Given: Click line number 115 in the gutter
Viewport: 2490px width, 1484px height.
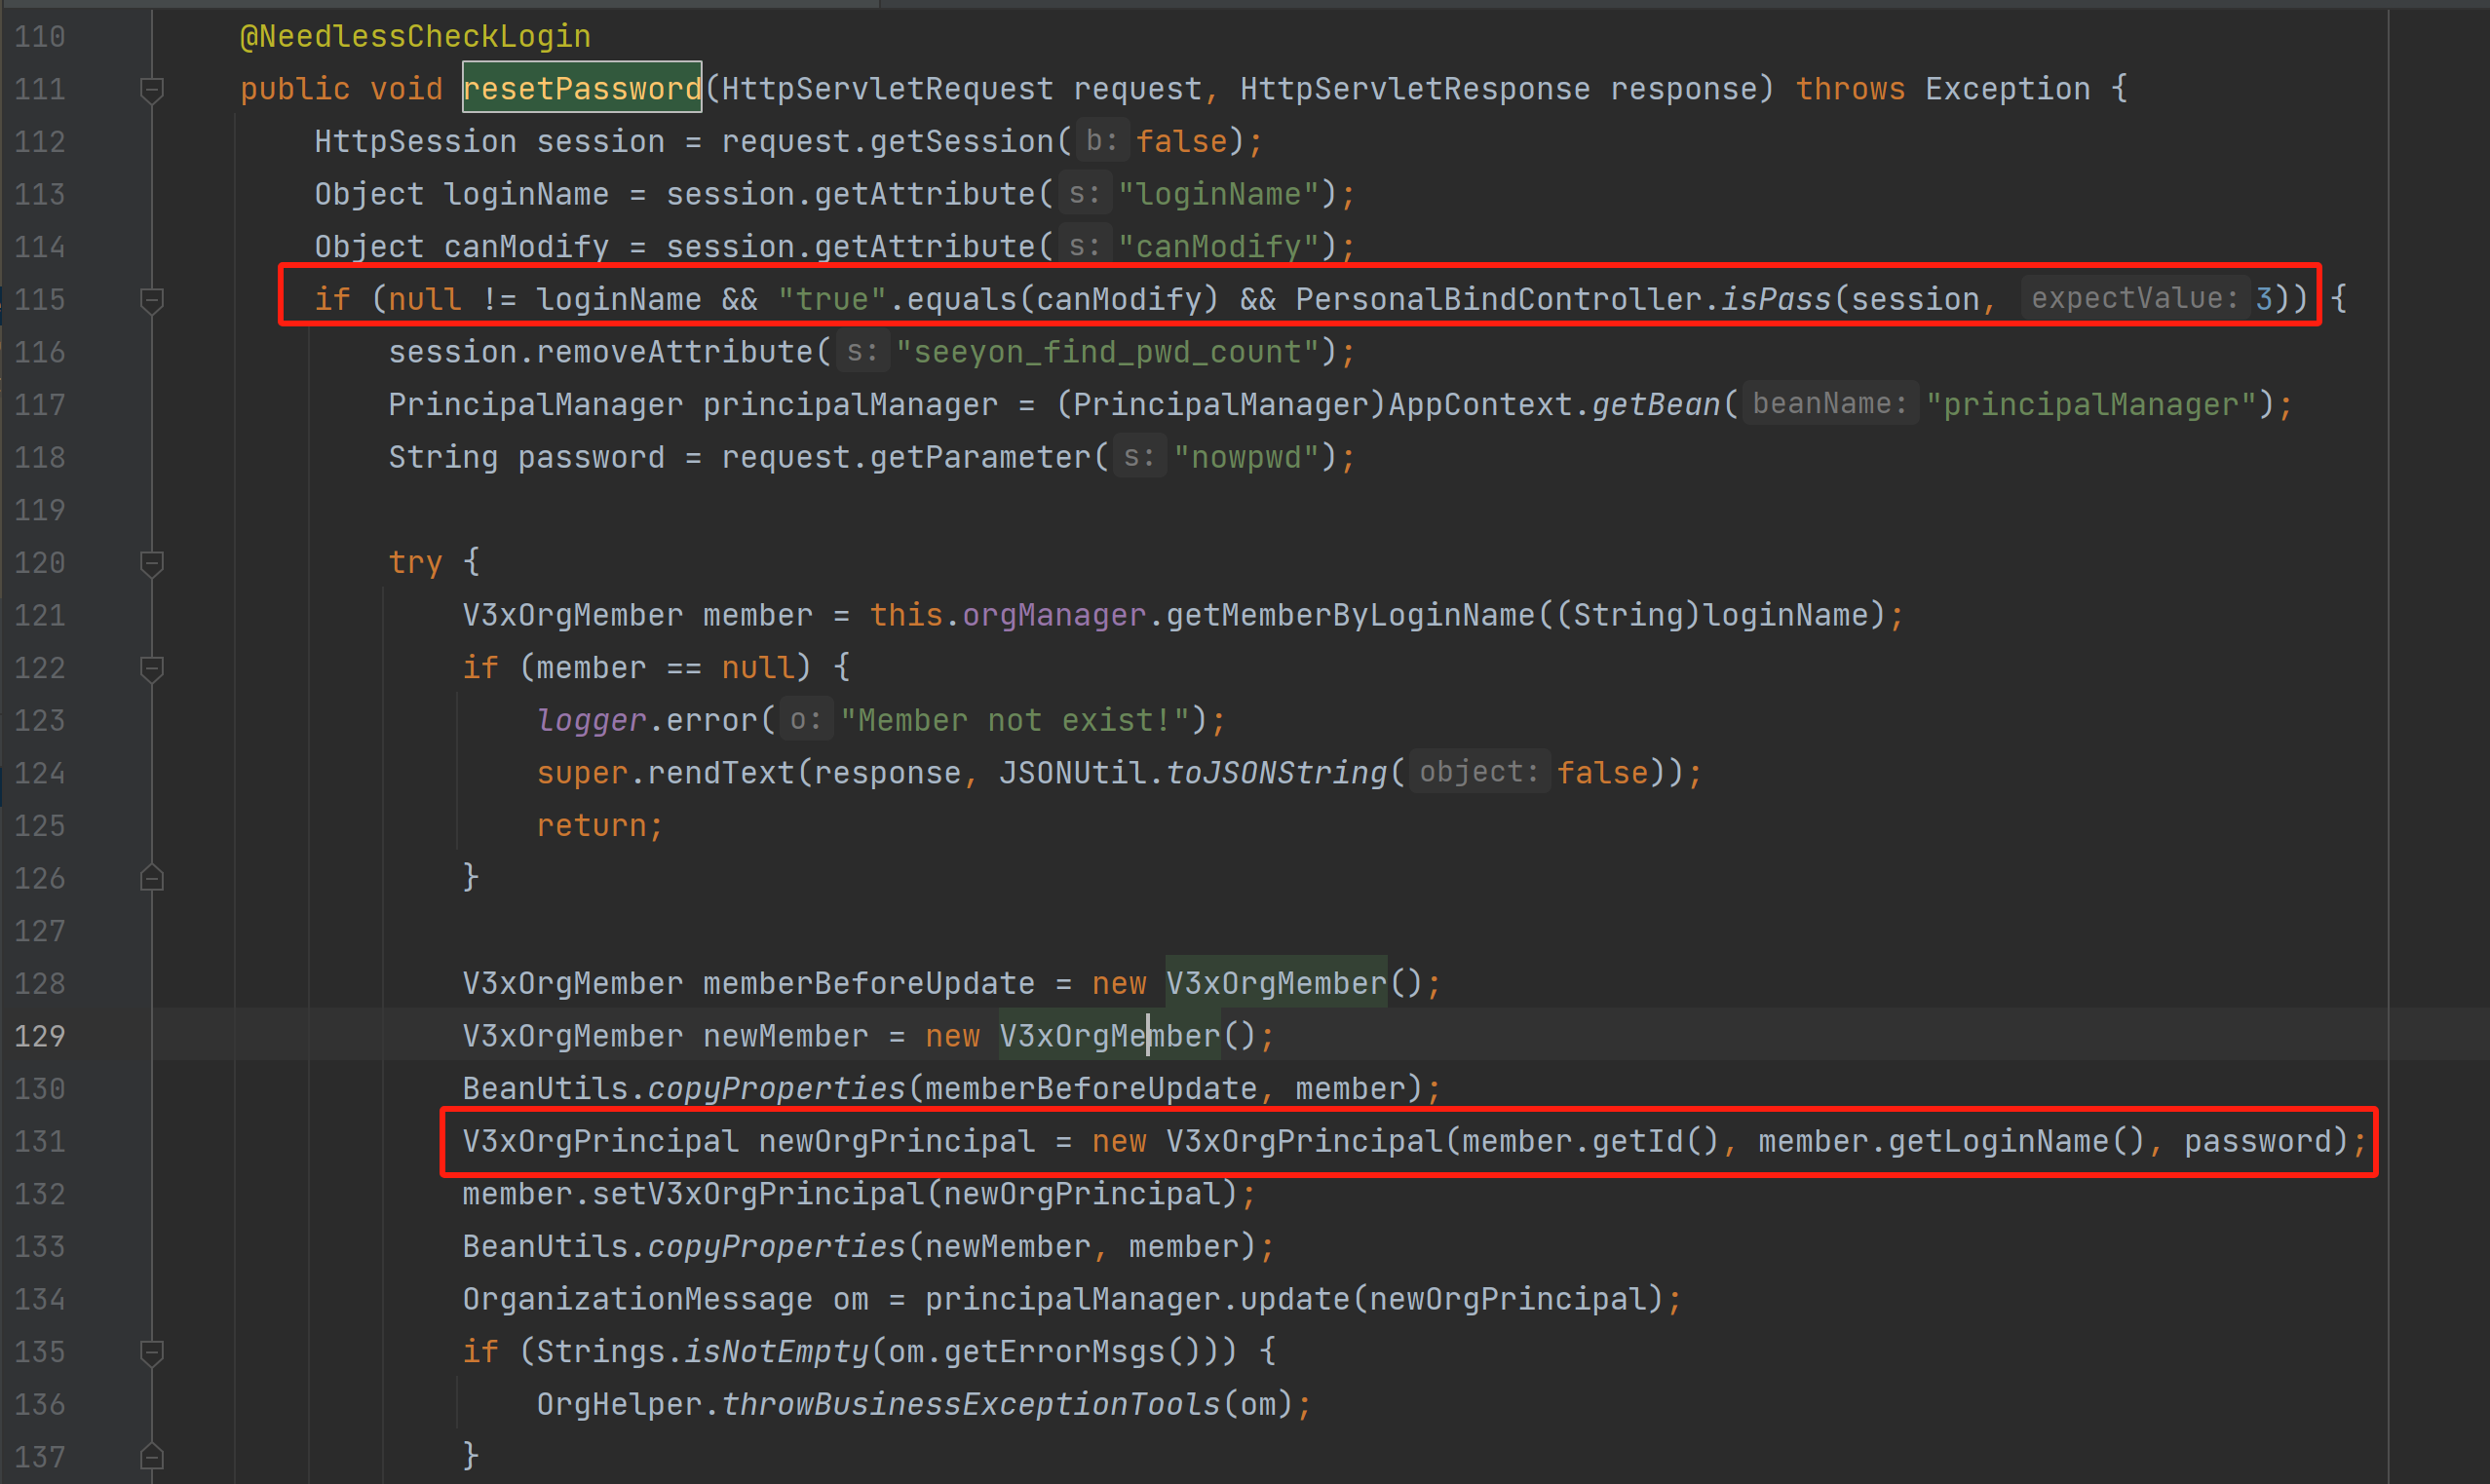Looking at the screenshot, I should pos(40,299).
